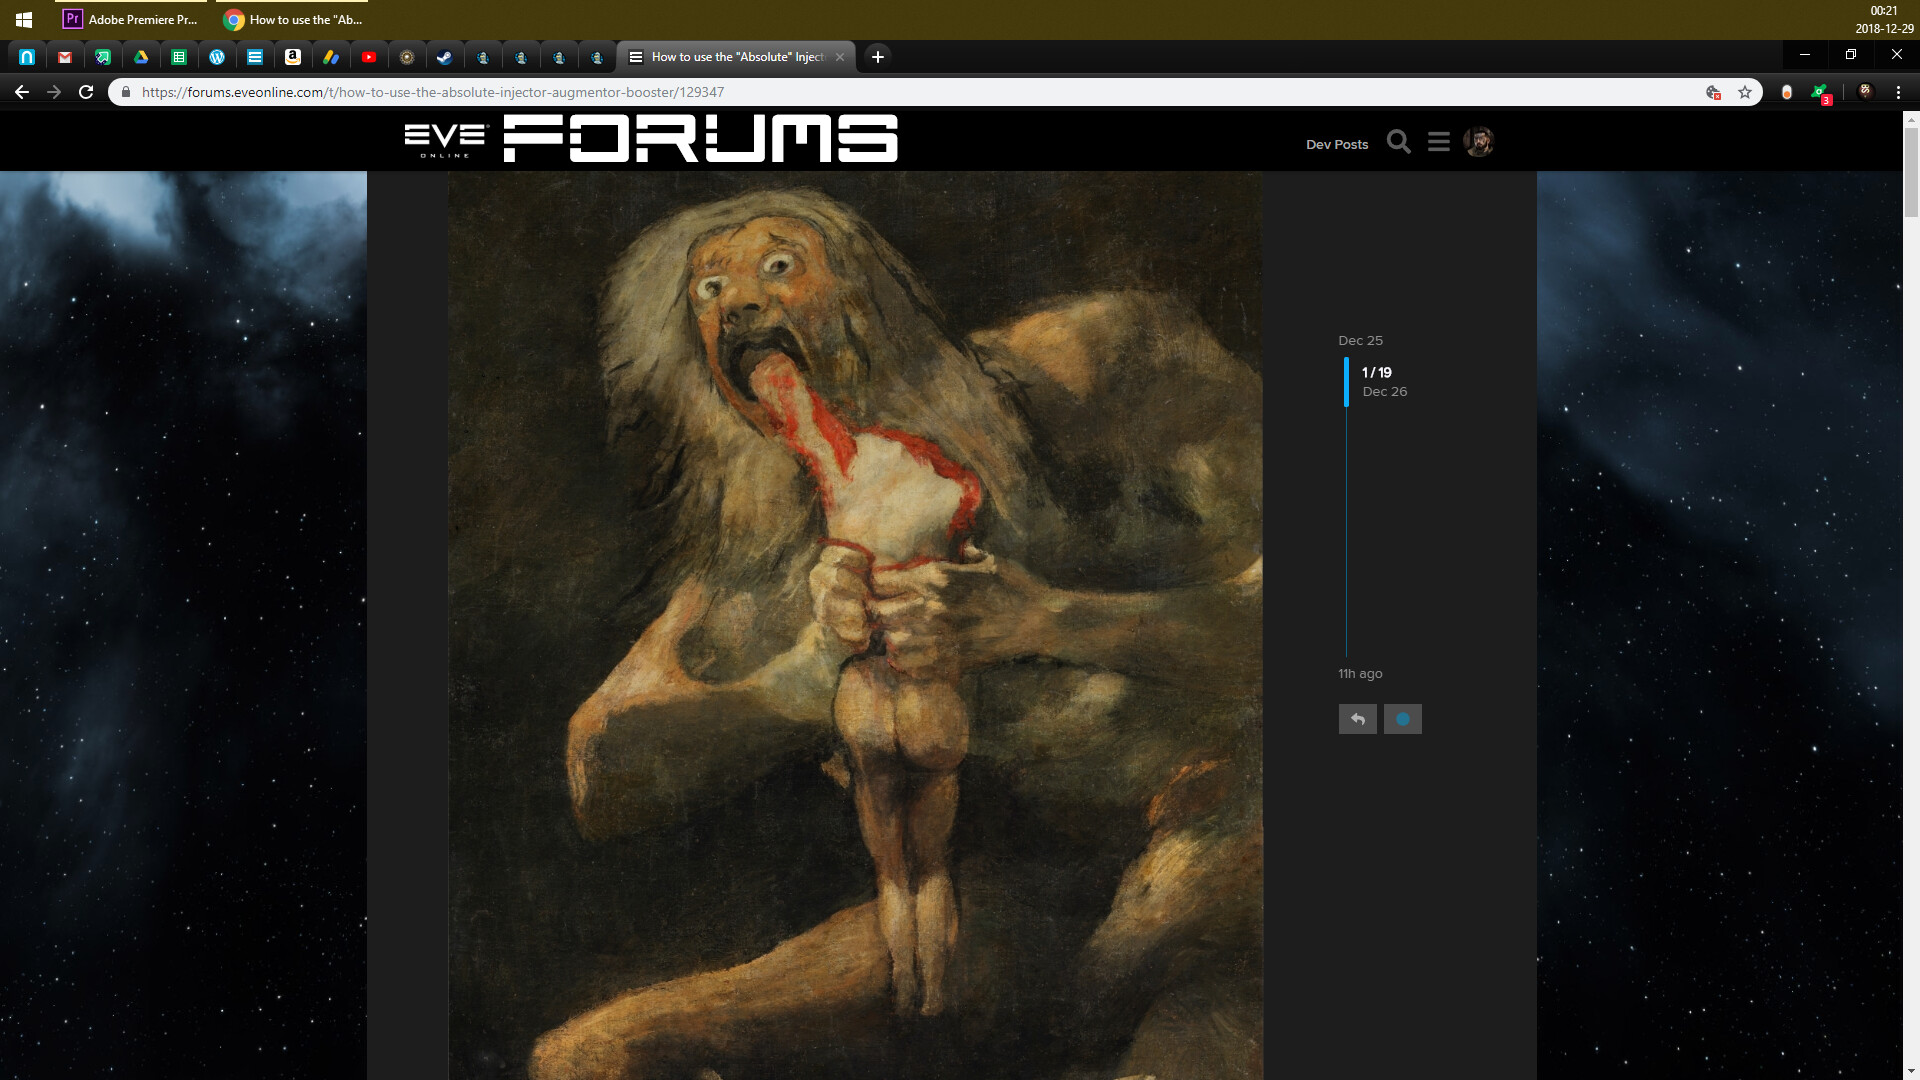Click the "Dec 26" date in the topic timeline
Screen dimensions: 1920x1080
tap(1385, 391)
